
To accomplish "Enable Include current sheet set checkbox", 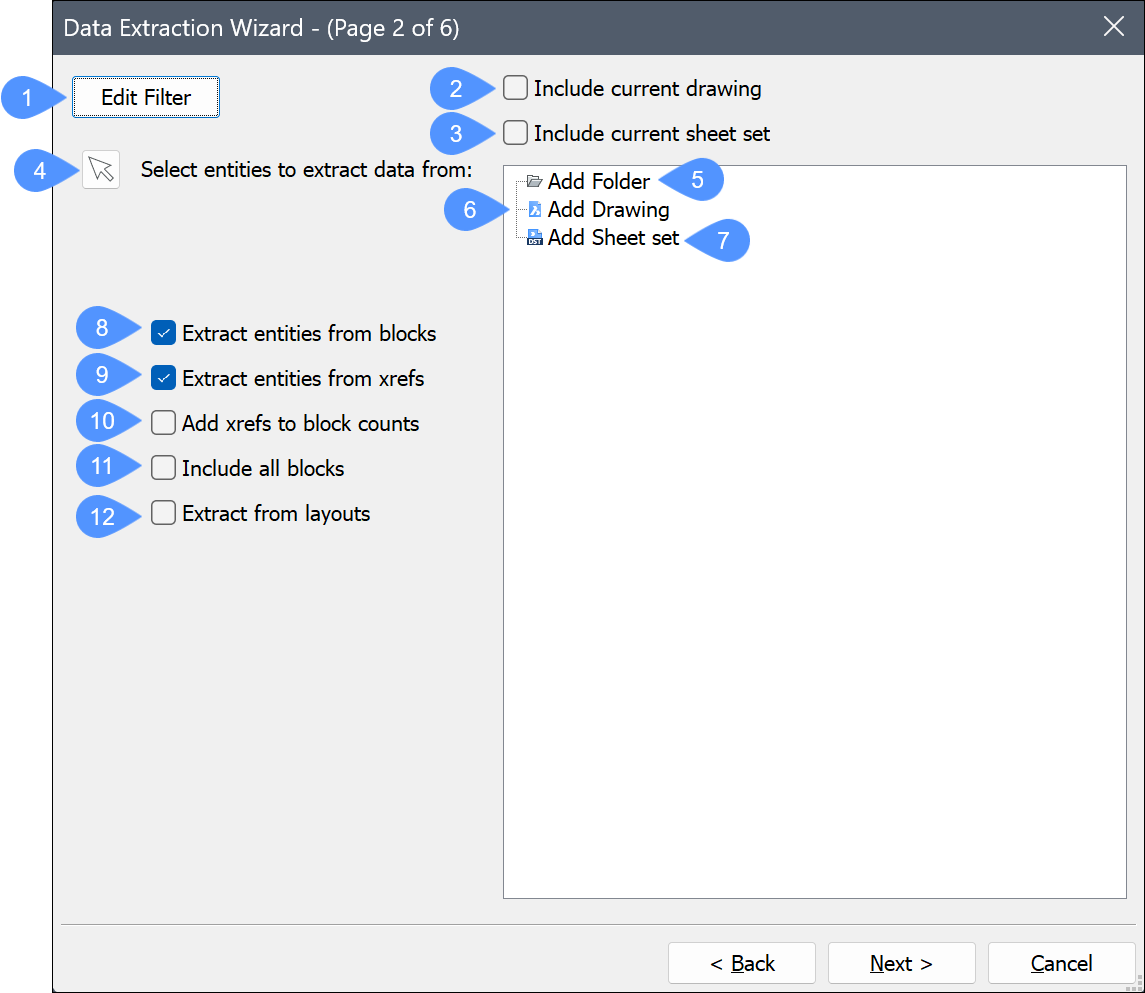I will (516, 133).
